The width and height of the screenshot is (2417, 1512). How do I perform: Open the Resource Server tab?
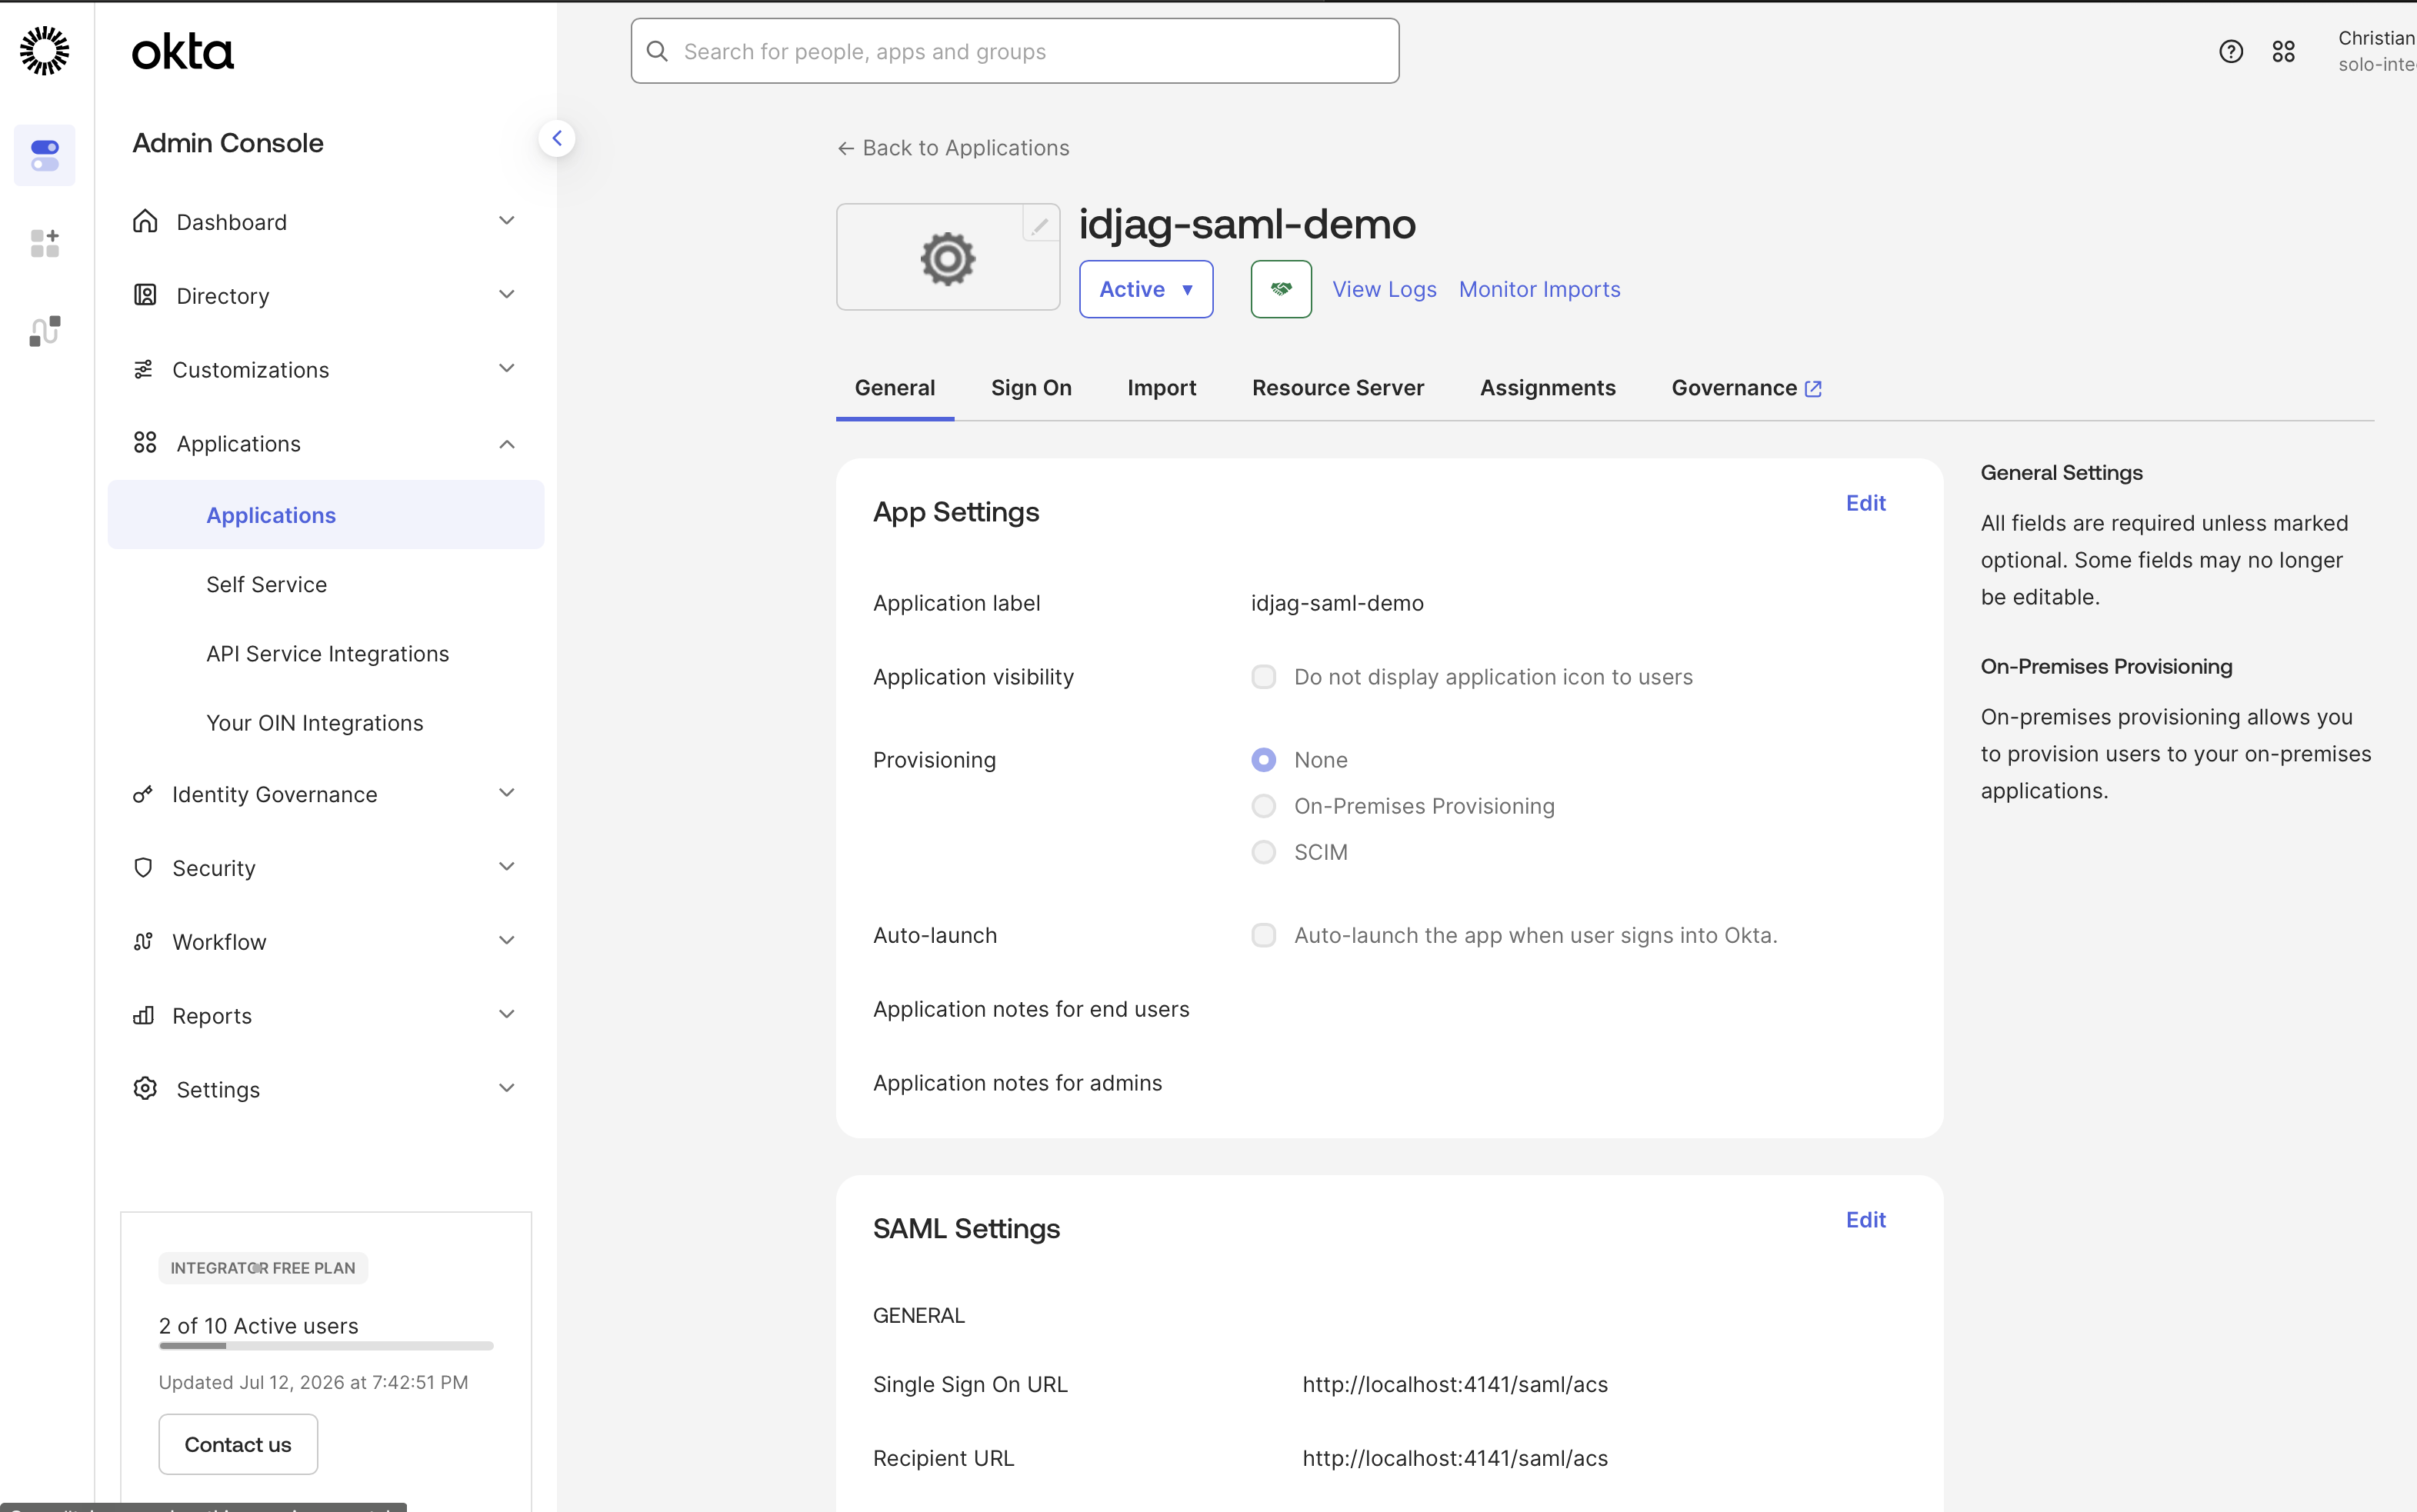(x=1338, y=388)
